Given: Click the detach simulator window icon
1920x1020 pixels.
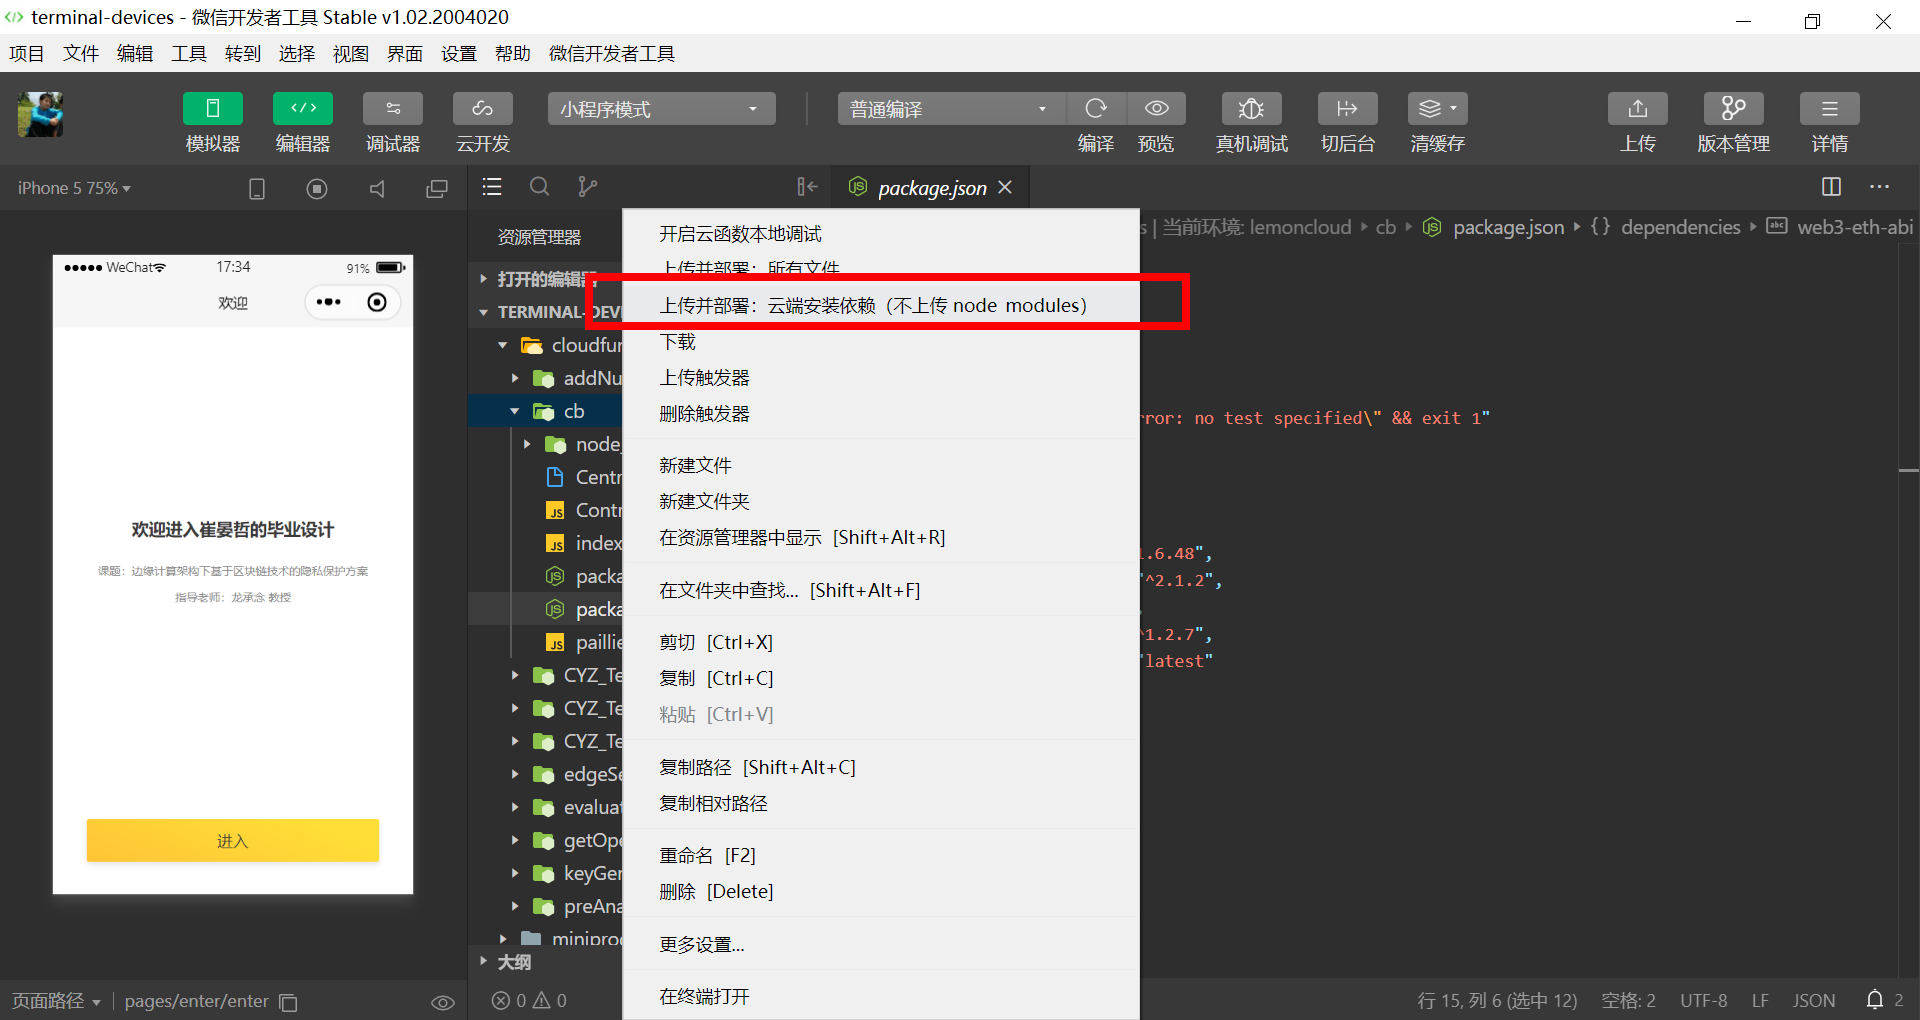Looking at the screenshot, I should point(437,188).
